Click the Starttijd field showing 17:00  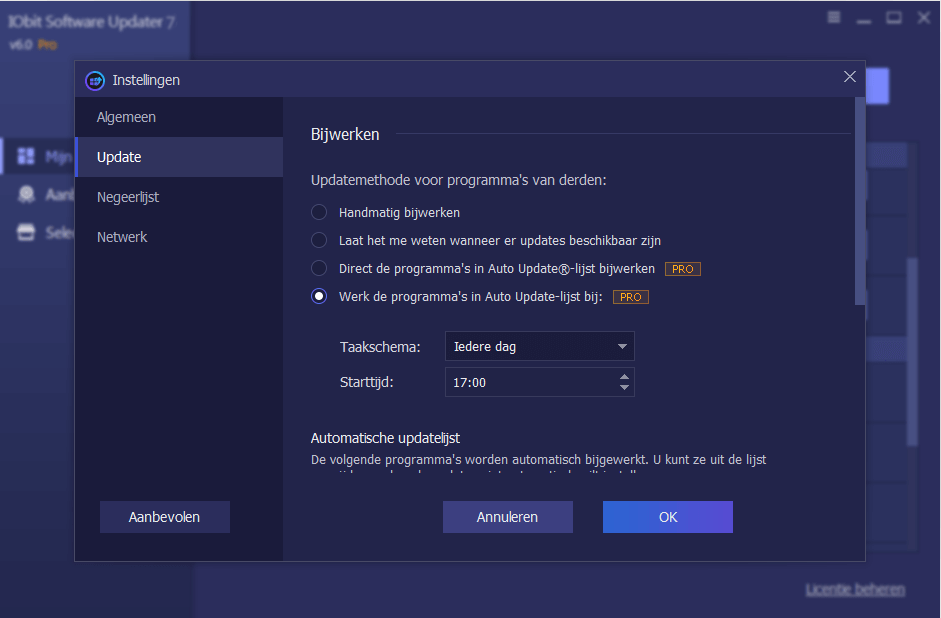click(x=530, y=382)
